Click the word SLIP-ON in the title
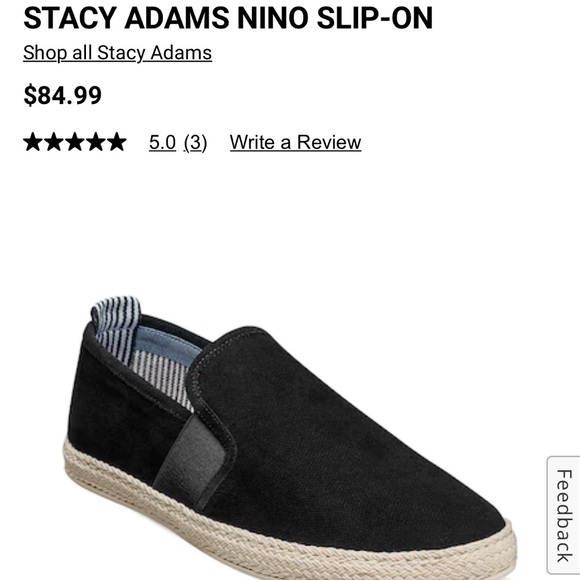The height and width of the screenshot is (580, 580). click(375, 18)
